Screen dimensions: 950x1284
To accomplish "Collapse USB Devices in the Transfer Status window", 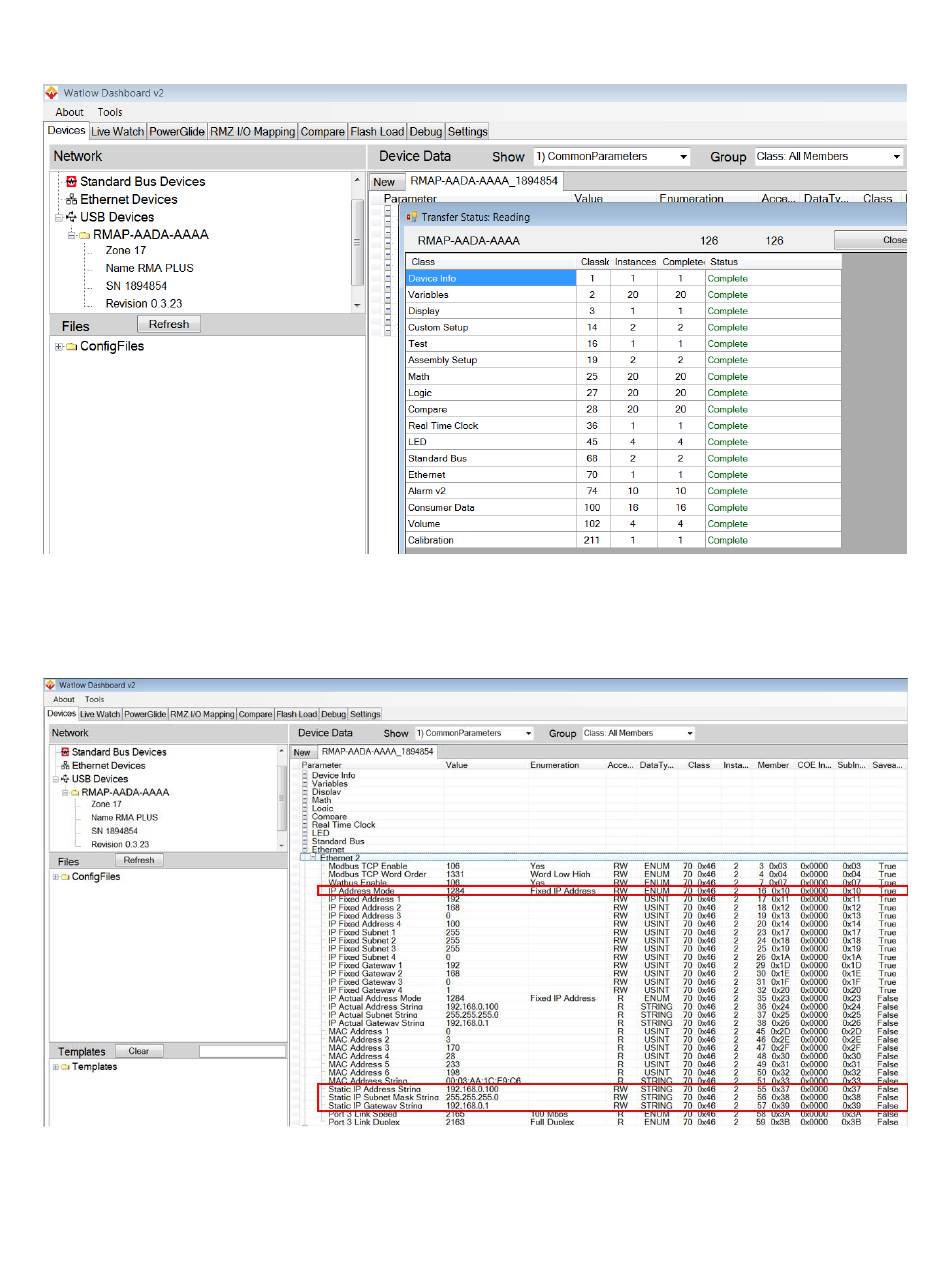I will coord(59,217).
